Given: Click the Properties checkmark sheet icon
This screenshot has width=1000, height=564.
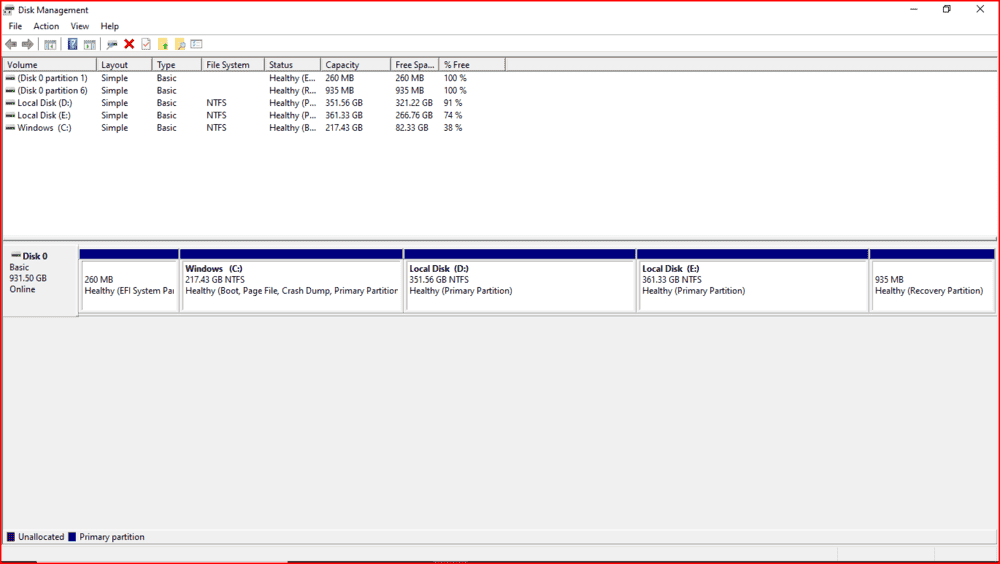Looking at the screenshot, I should point(146,44).
